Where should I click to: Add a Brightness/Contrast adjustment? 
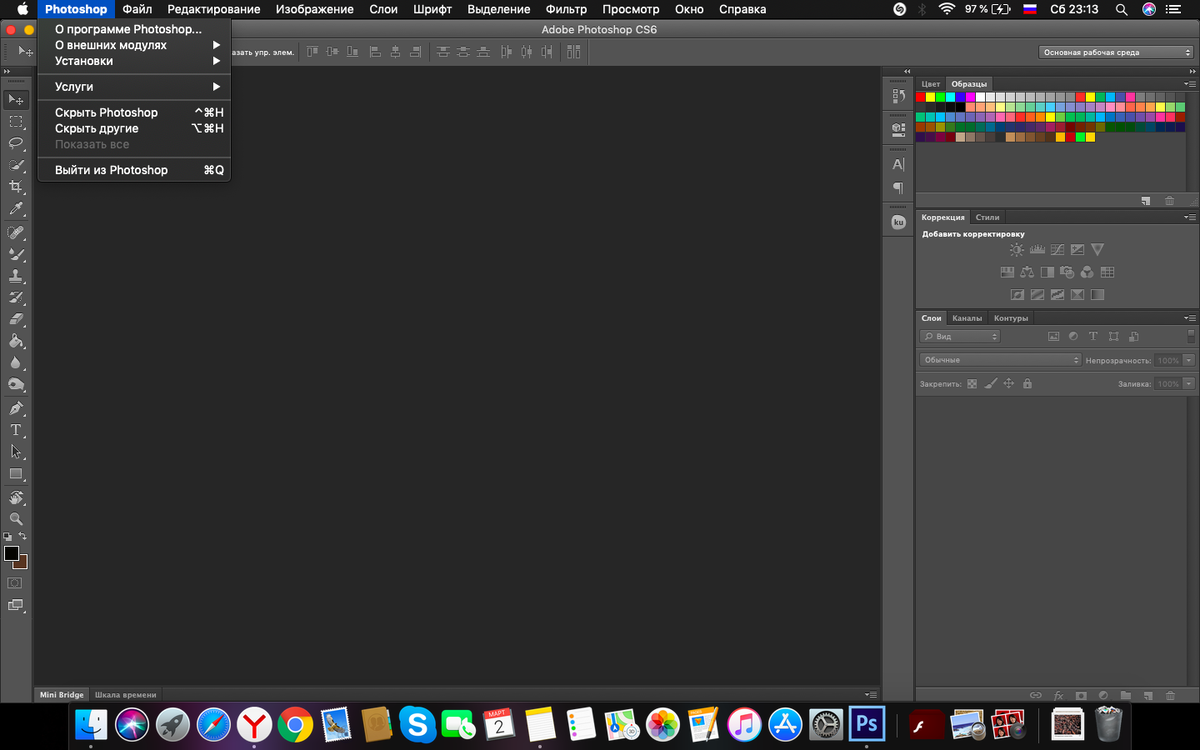click(x=1017, y=249)
